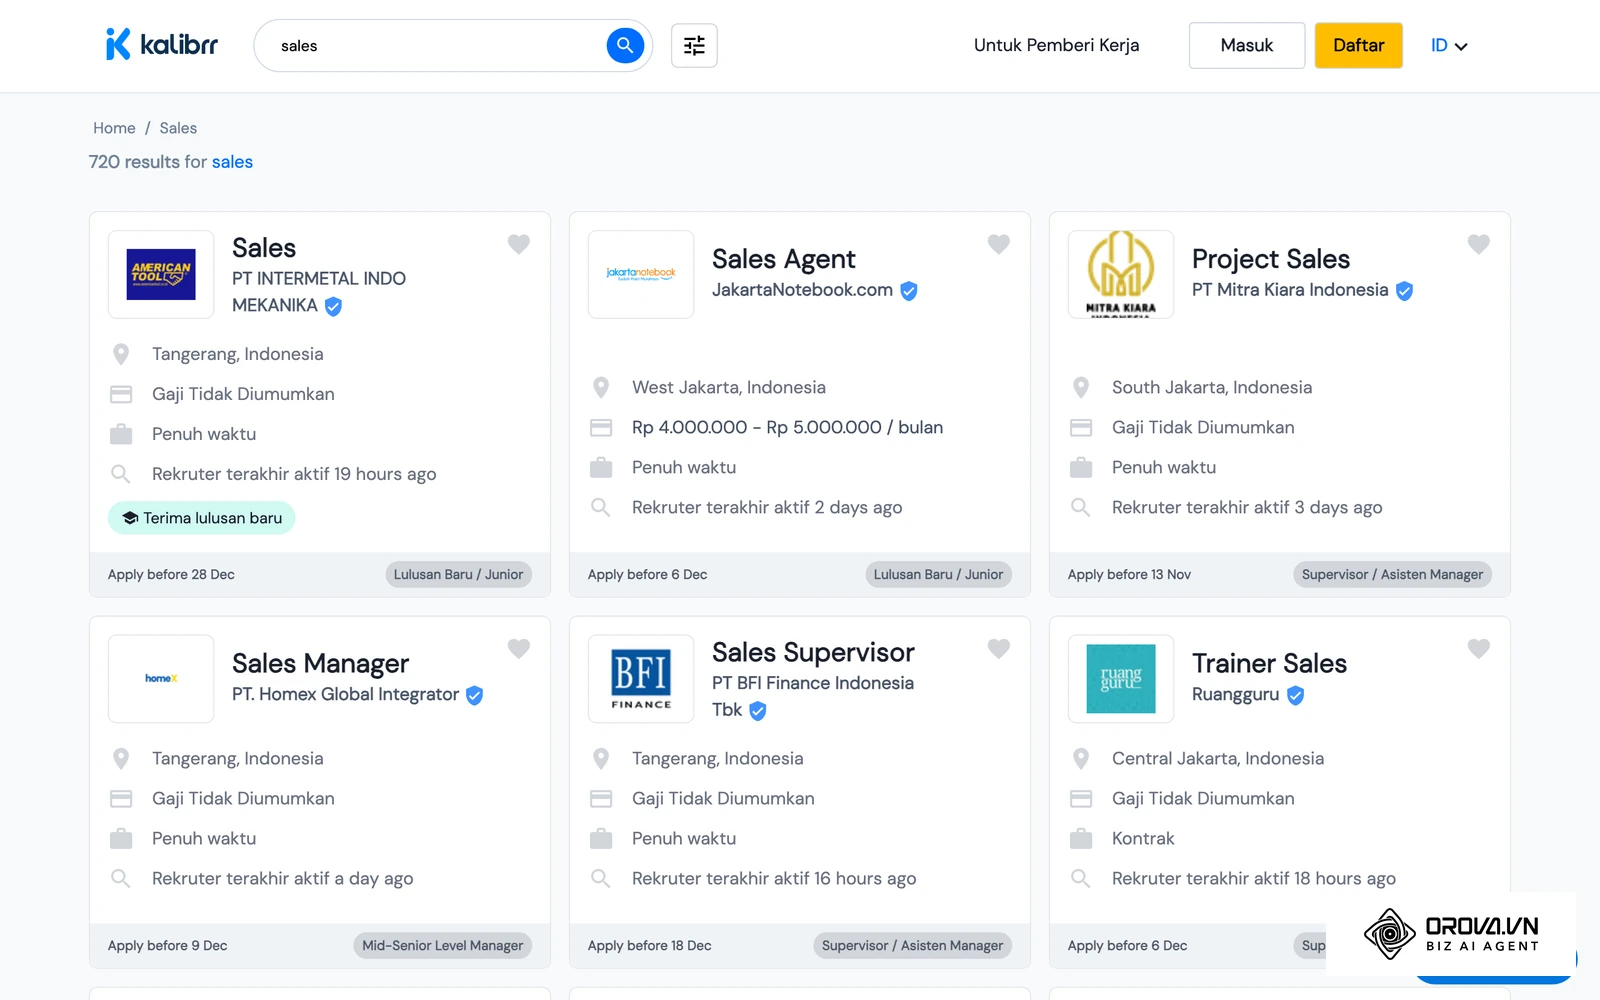
Task: Open Untuk Pemberi Kerja menu
Action: tap(1056, 45)
